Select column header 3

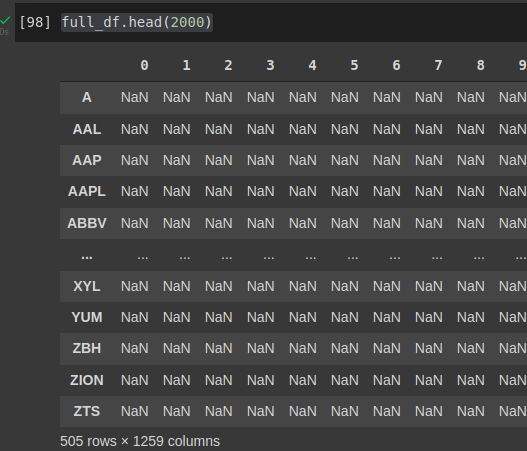(x=270, y=65)
